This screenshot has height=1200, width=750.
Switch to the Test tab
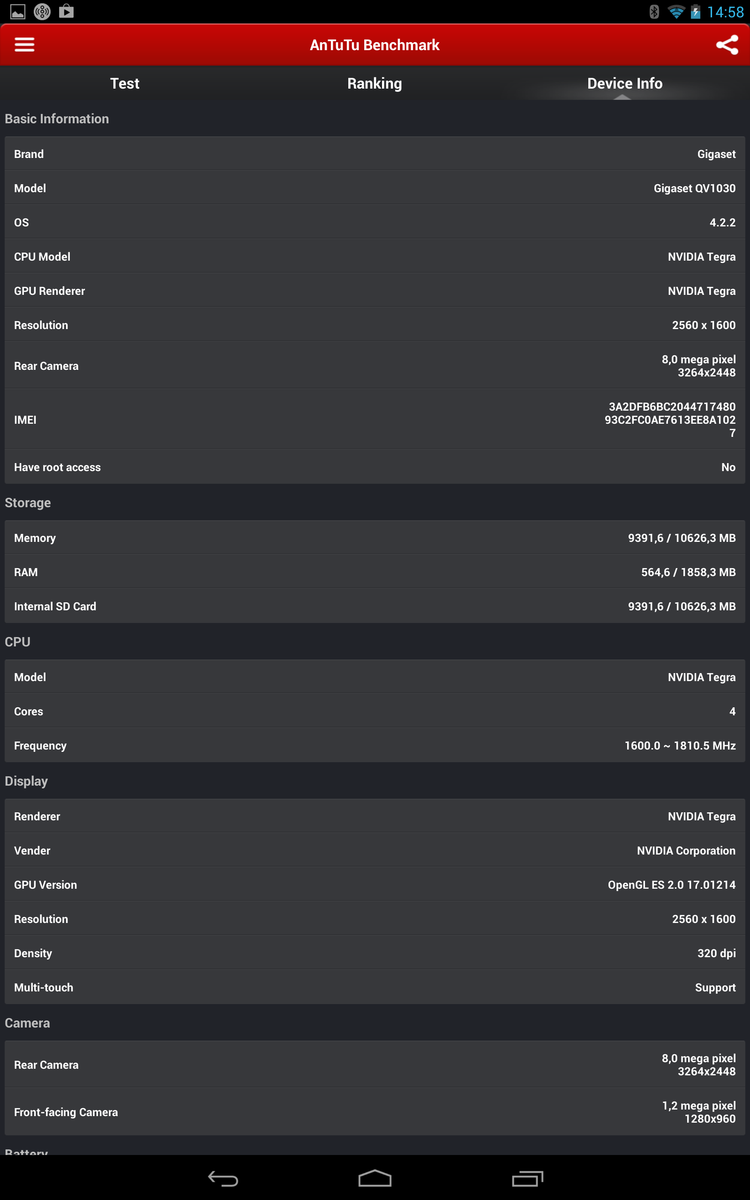click(125, 84)
